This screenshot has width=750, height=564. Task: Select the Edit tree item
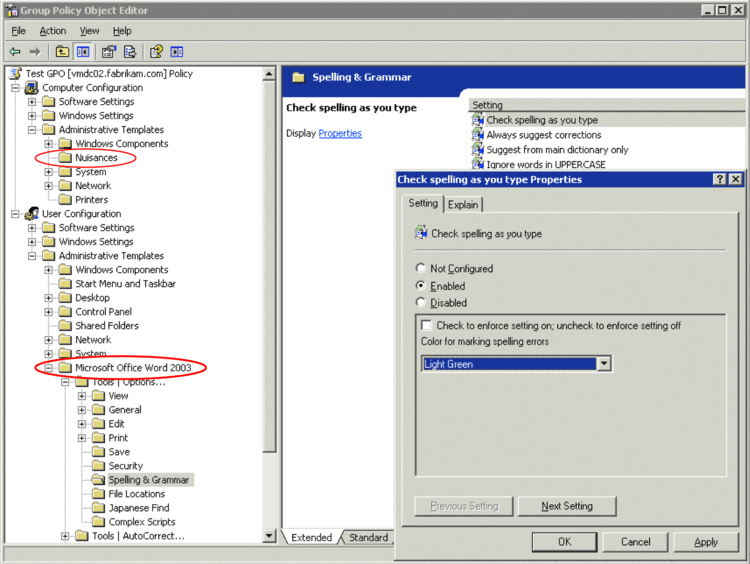116,424
